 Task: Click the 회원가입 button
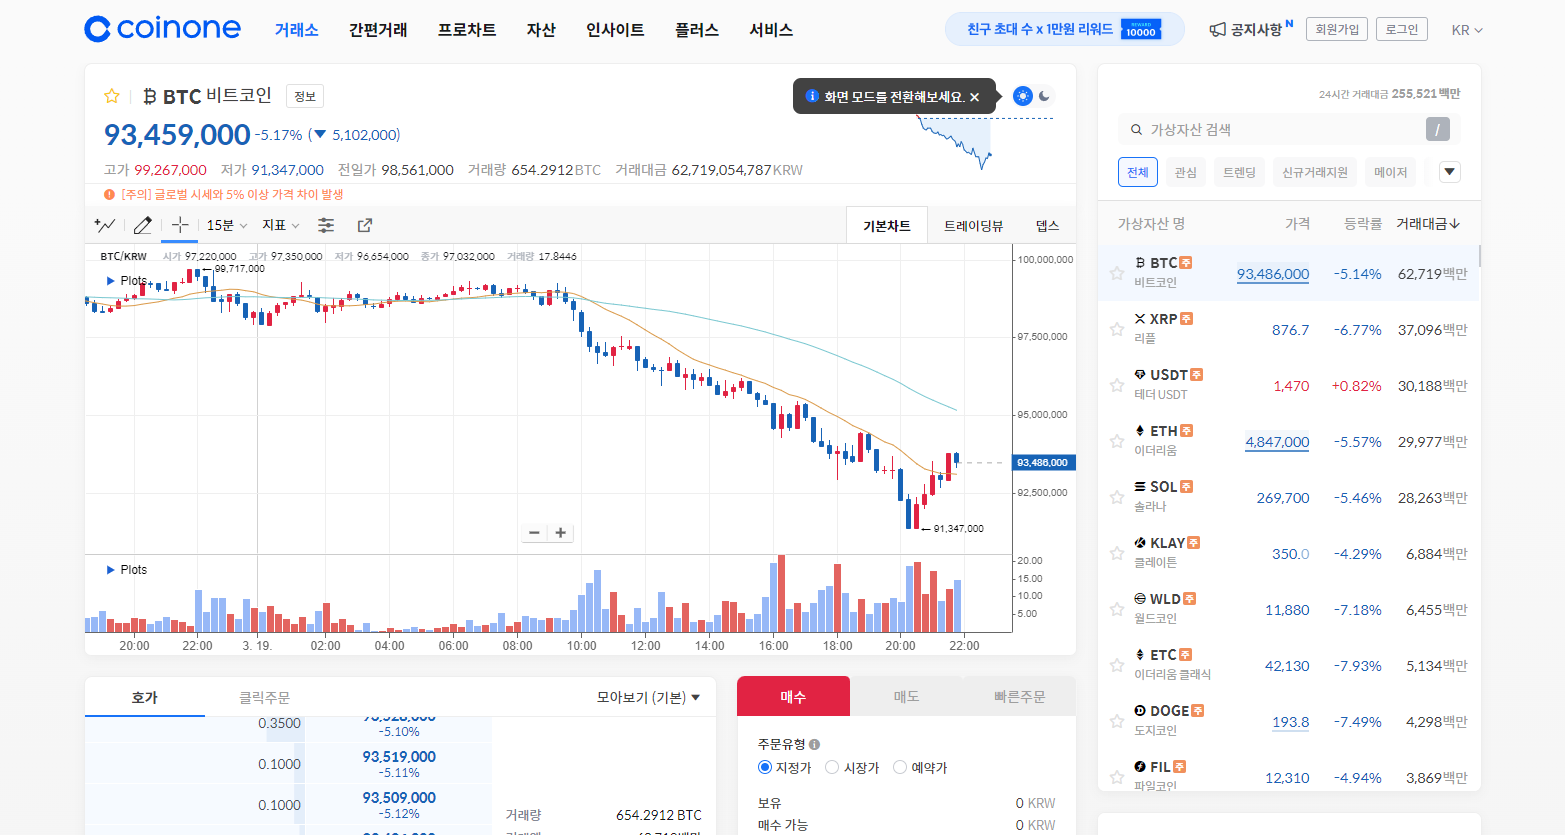pos(1337,29)
